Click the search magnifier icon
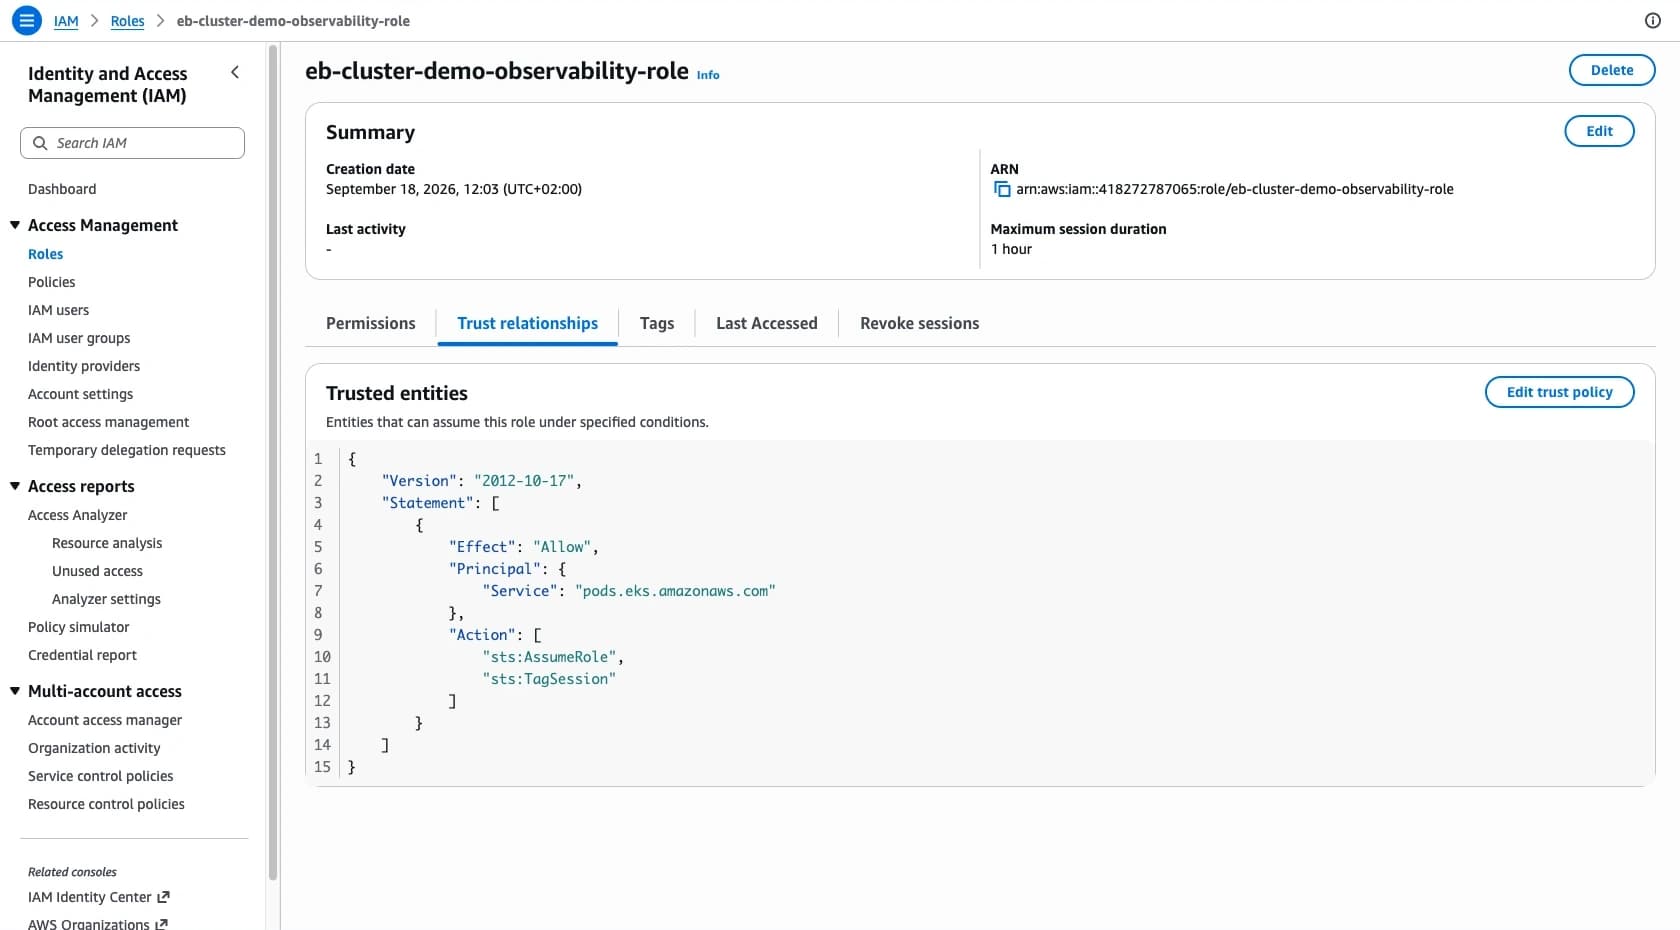This screenshot has height=930, width=1680. pyautogui.click(x=40, y=143)
